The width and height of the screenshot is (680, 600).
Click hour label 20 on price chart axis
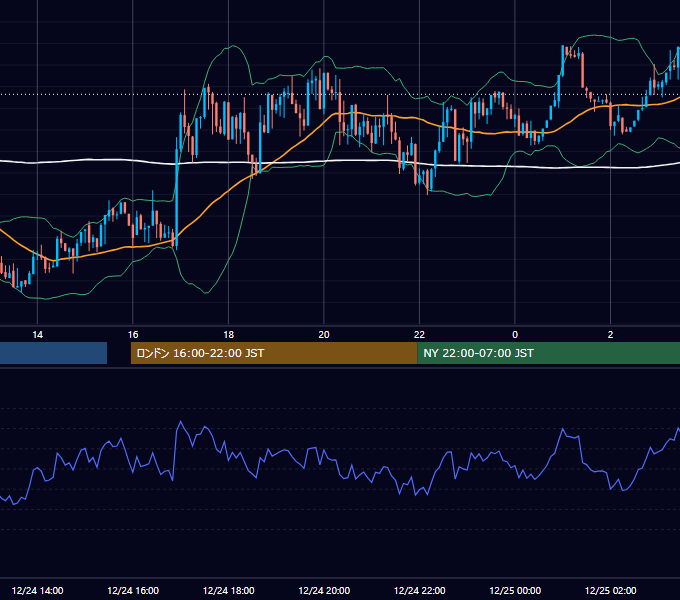324,335
